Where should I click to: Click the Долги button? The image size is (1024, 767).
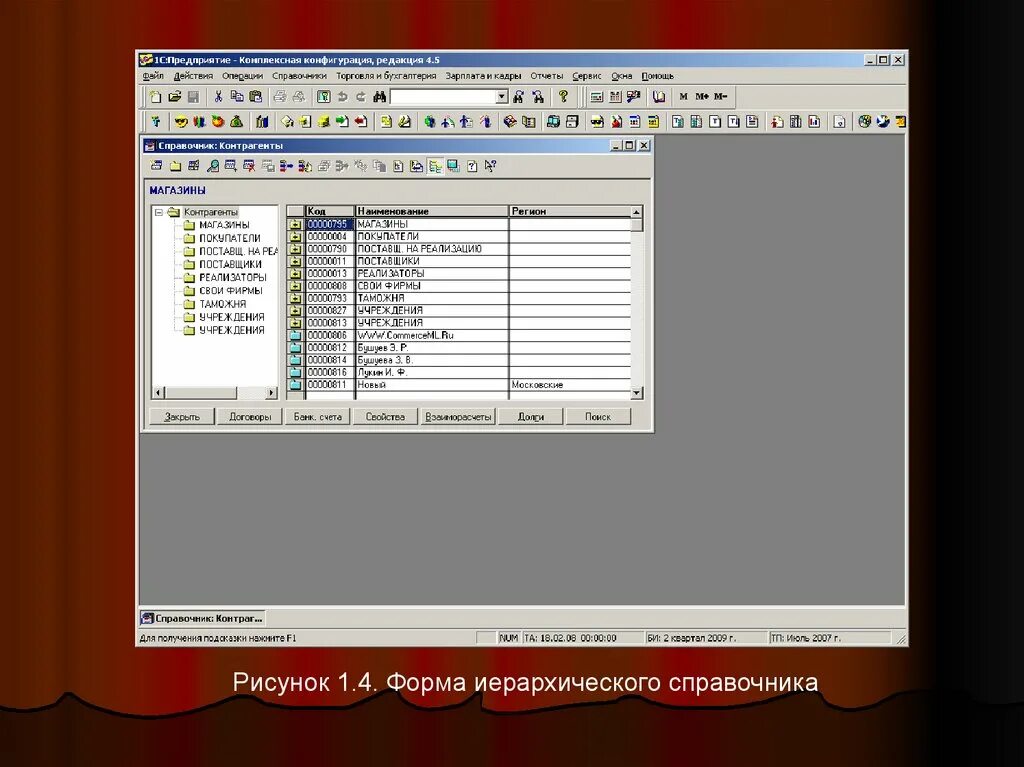point(530,417)
